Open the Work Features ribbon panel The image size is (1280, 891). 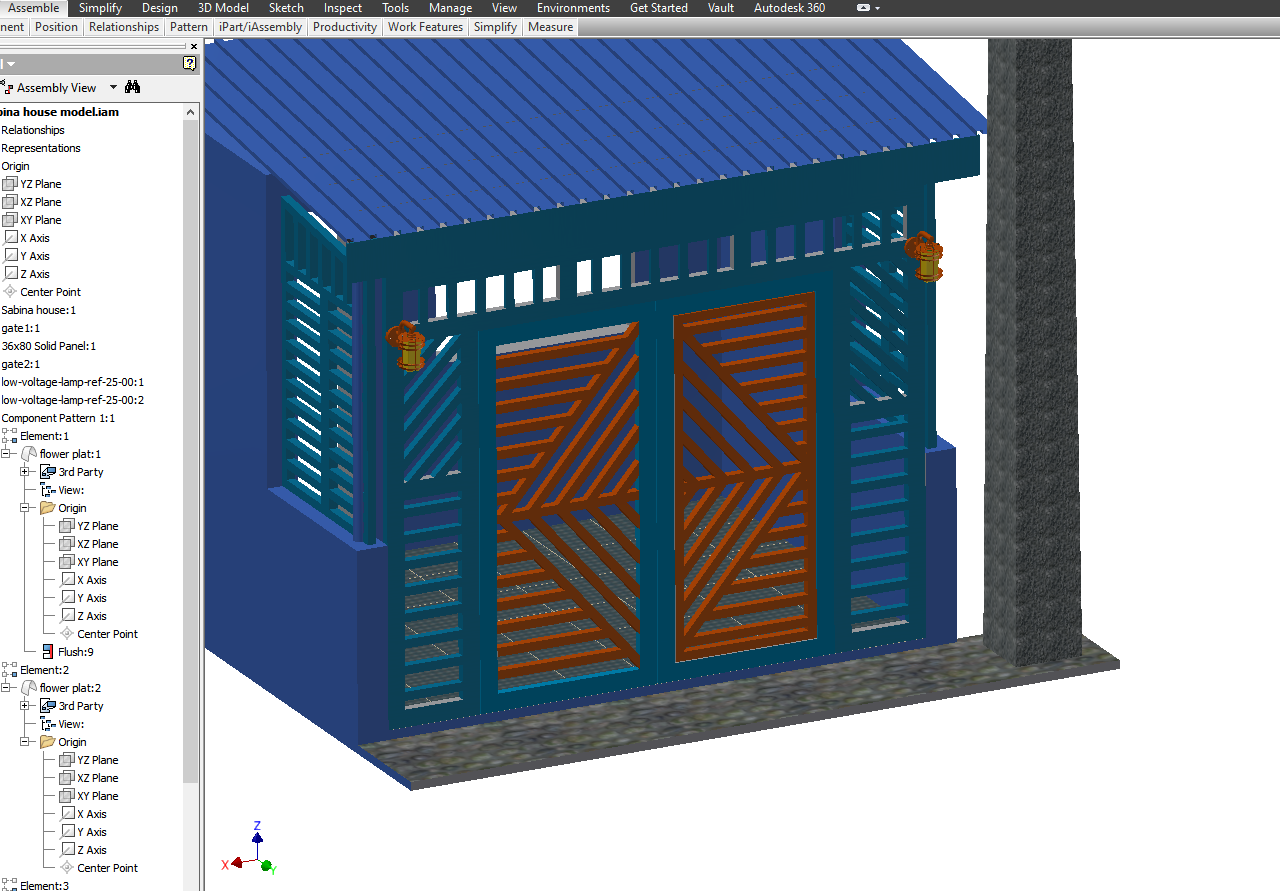pyautogui.click(x=425, y=27)
